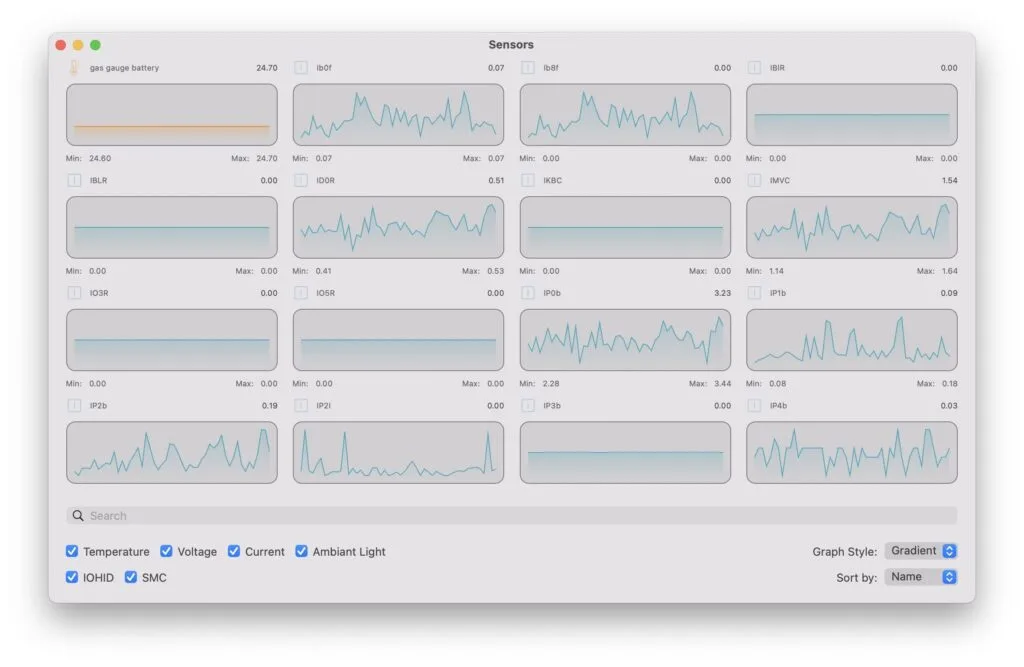Screen dimensions: 1024x667
Task: Select the Ib8f sensor graph
Action: [x=625, y=114]
